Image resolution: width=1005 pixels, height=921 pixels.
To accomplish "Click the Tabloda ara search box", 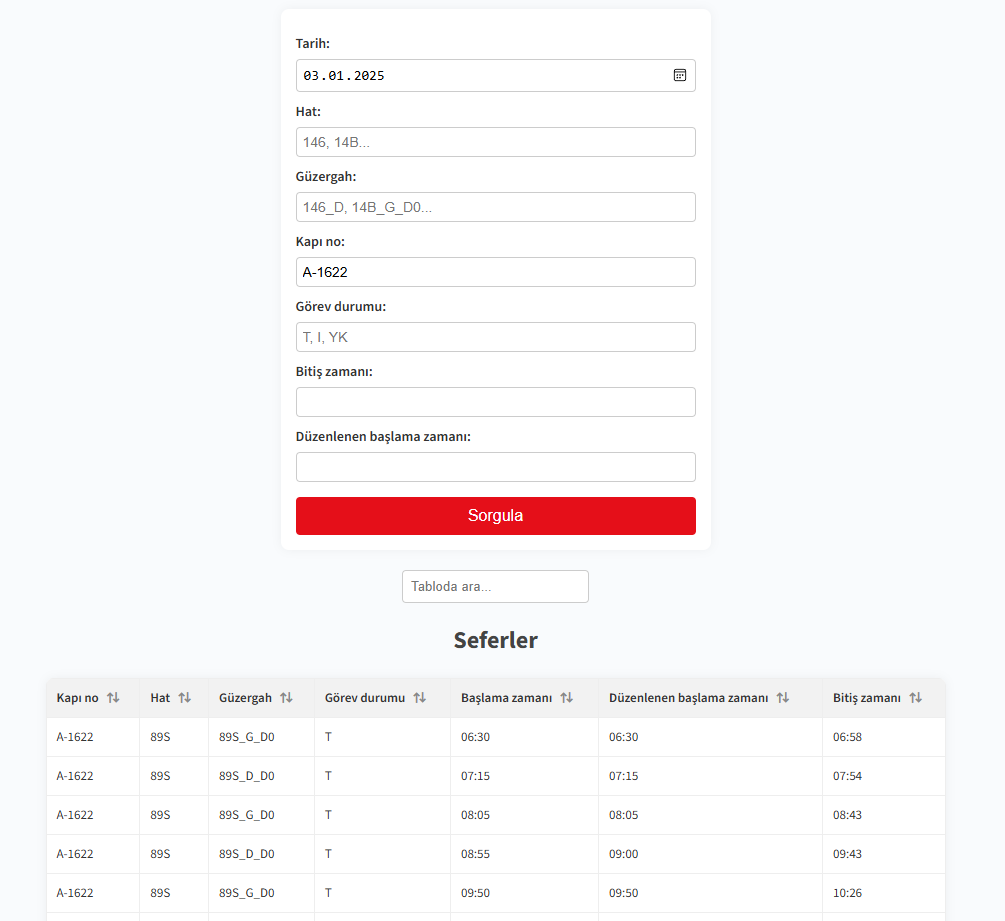I will (495, 587).
